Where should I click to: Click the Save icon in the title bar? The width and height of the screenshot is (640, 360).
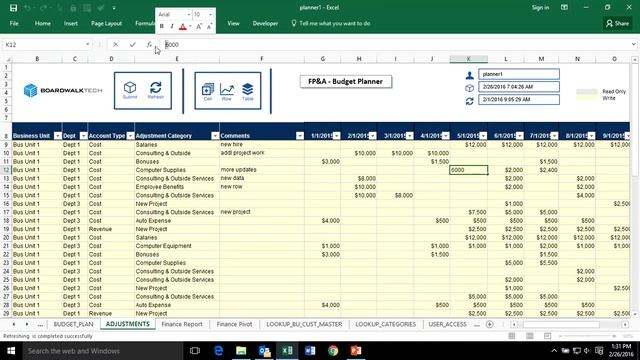(x=13, y=8)
